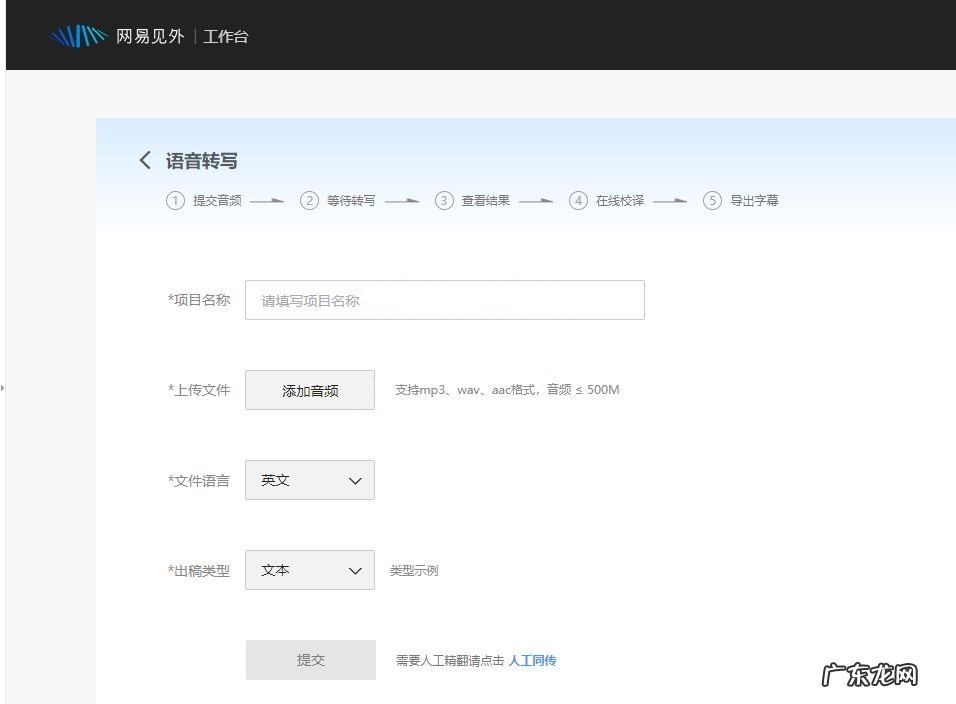Expand the side panel via left-edge arrow
The image size is (956, 704).
3,387
